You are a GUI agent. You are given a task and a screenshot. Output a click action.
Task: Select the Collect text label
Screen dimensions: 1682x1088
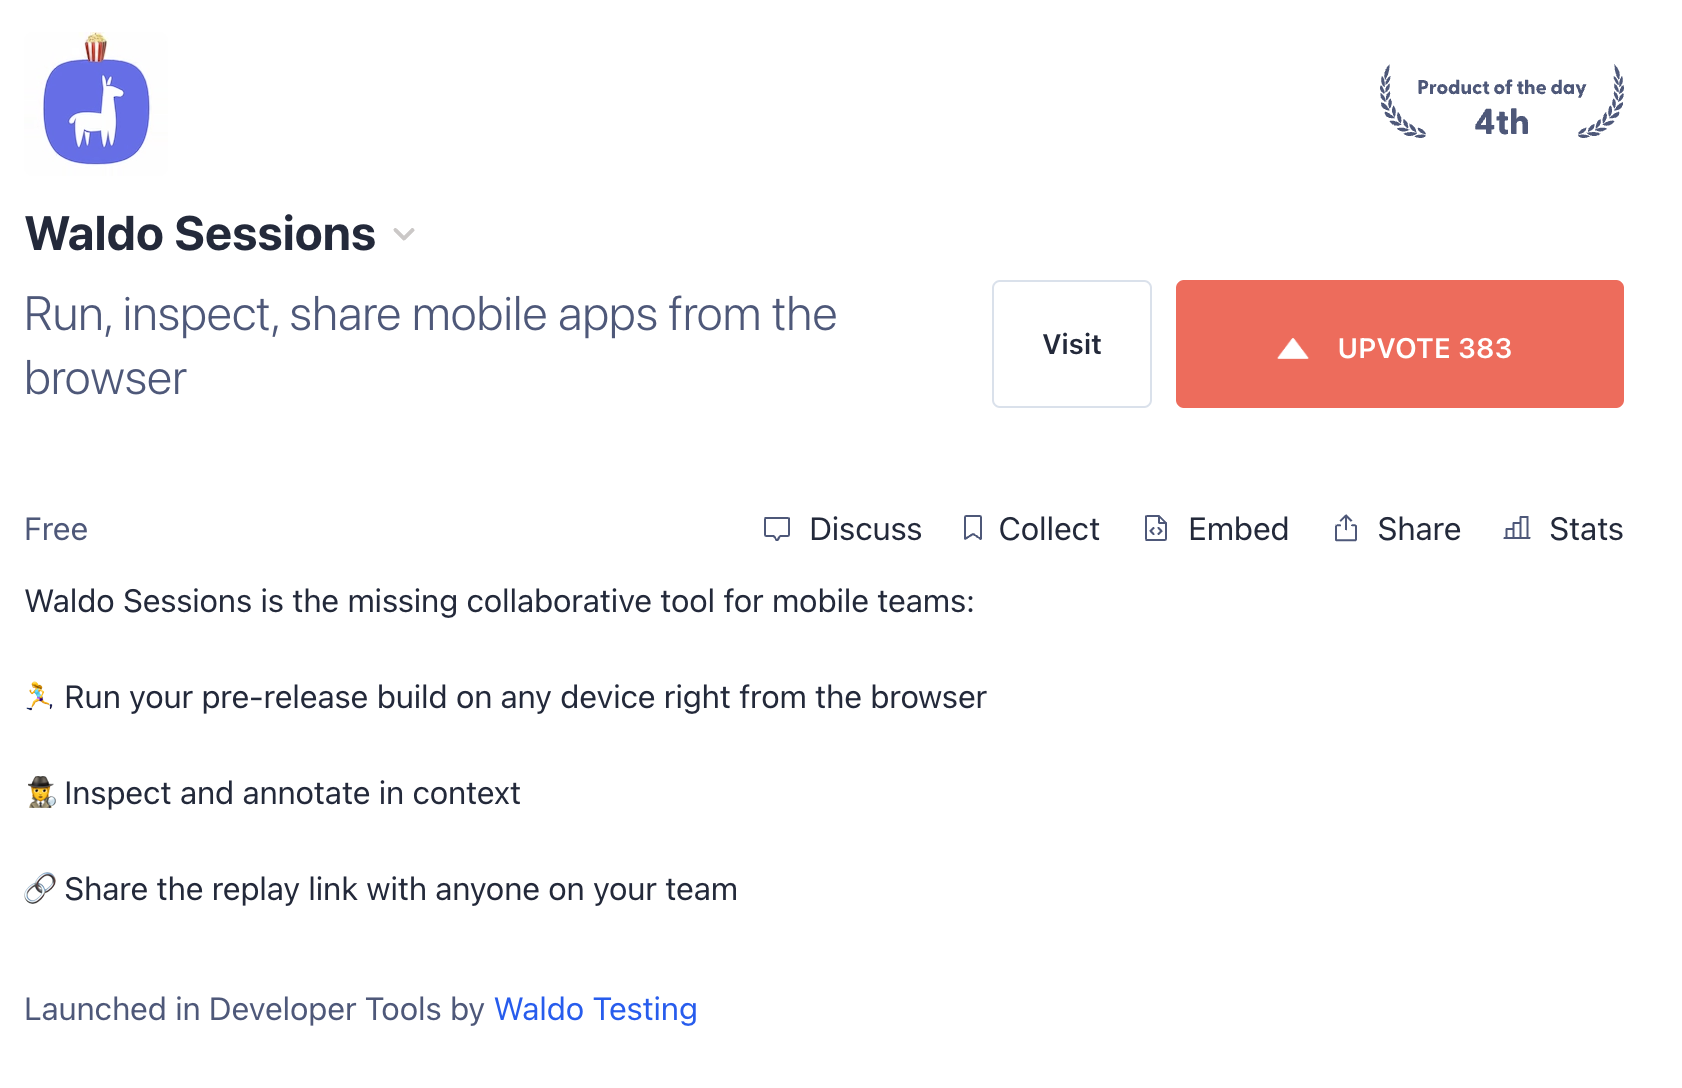coord(1049,529)
